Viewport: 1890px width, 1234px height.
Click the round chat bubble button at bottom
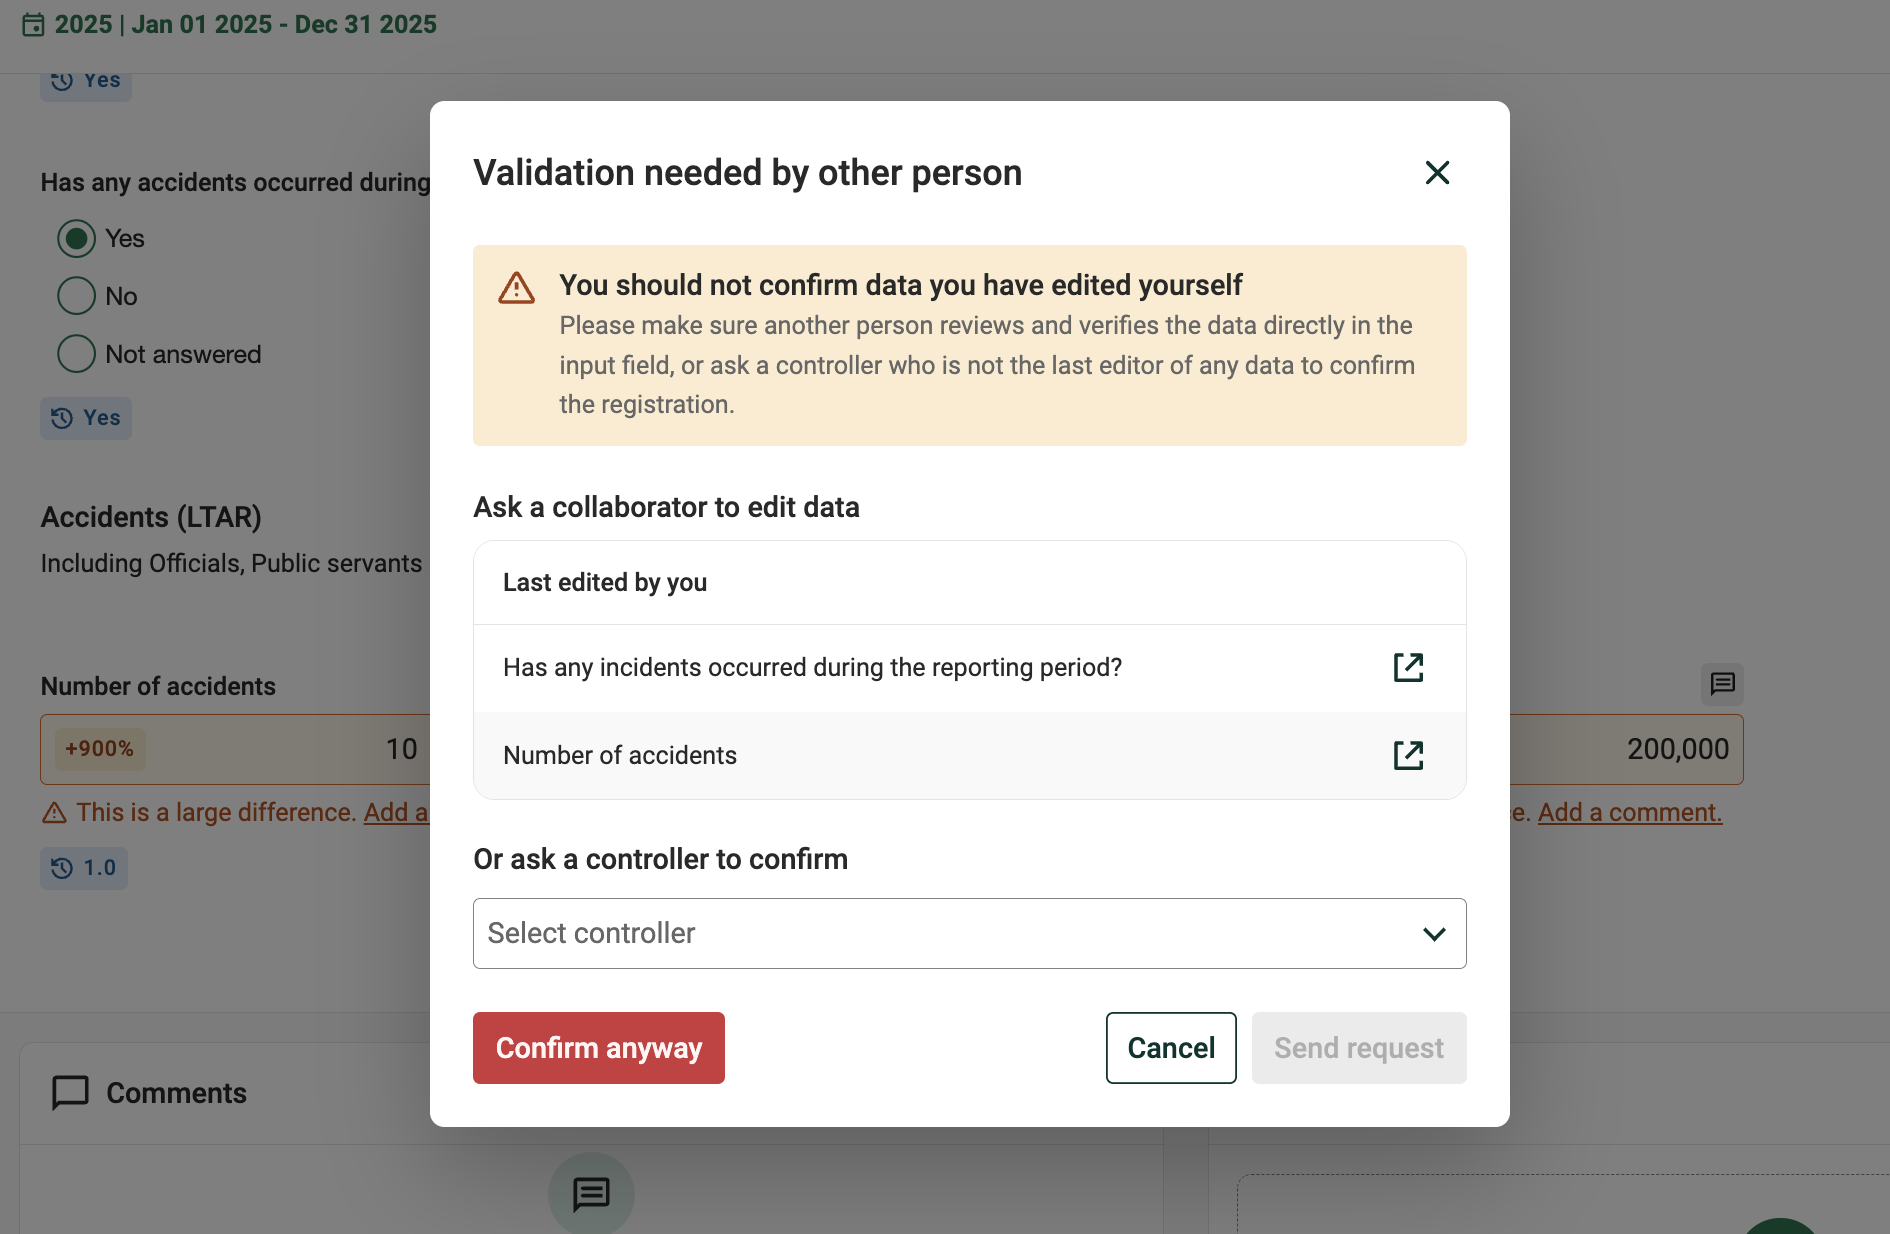[x=591, y=1194]
